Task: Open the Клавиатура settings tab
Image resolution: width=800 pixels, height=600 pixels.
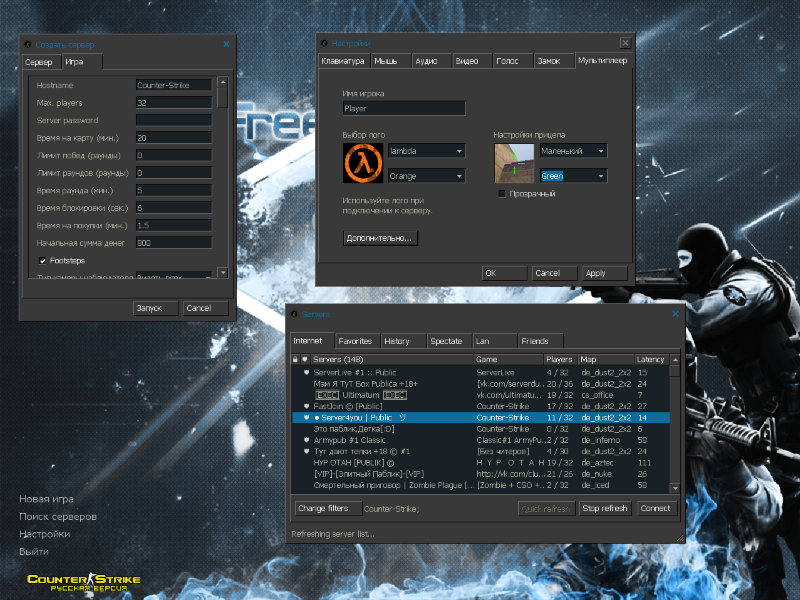Action: 343,61
